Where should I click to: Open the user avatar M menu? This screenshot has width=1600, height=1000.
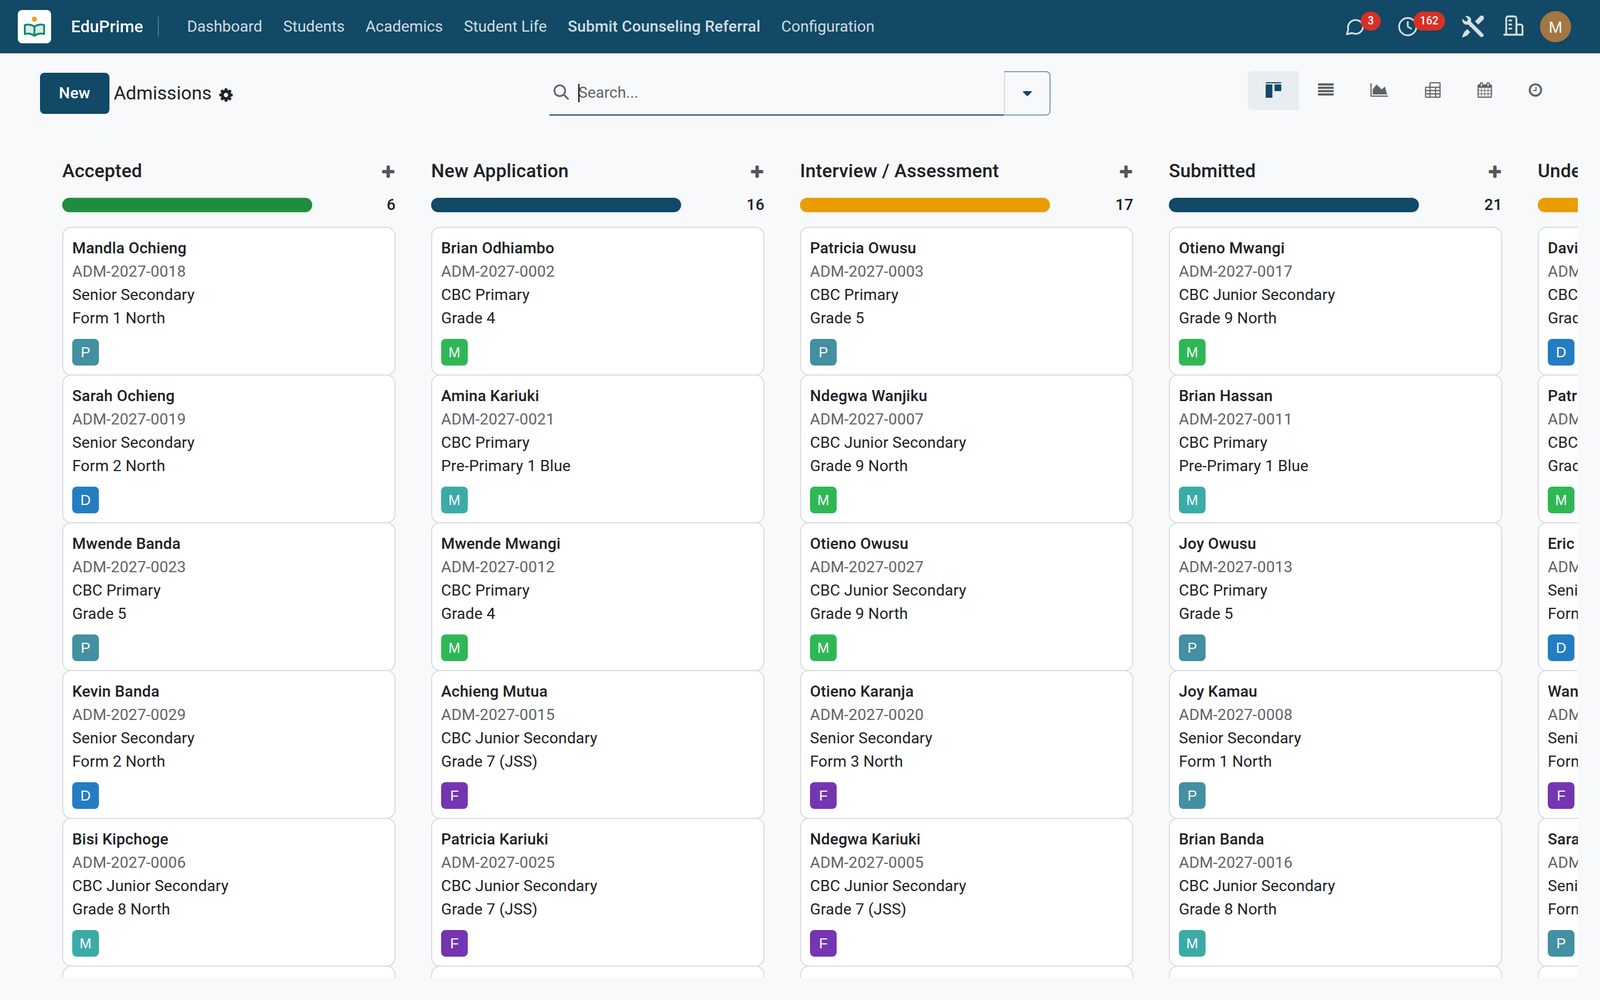point(1555,27)
